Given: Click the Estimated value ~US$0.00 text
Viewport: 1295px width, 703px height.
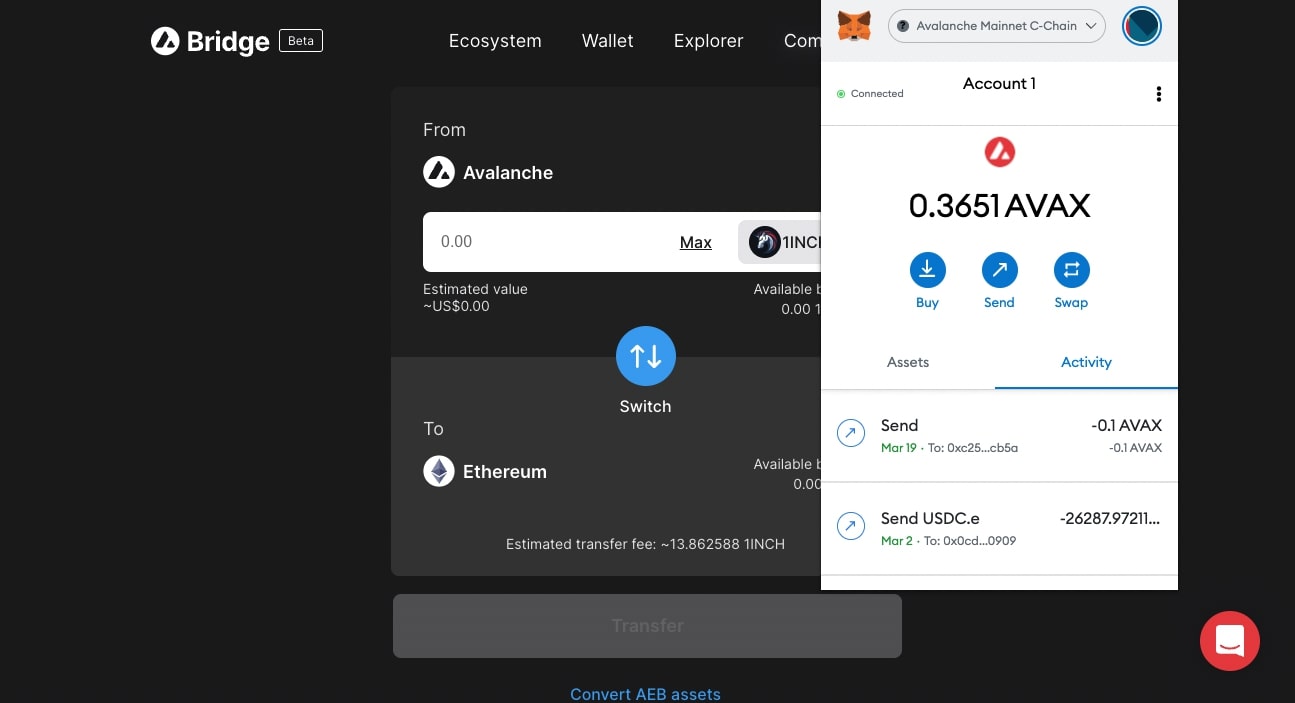Looking at the screenshot, I should [475, 298].
